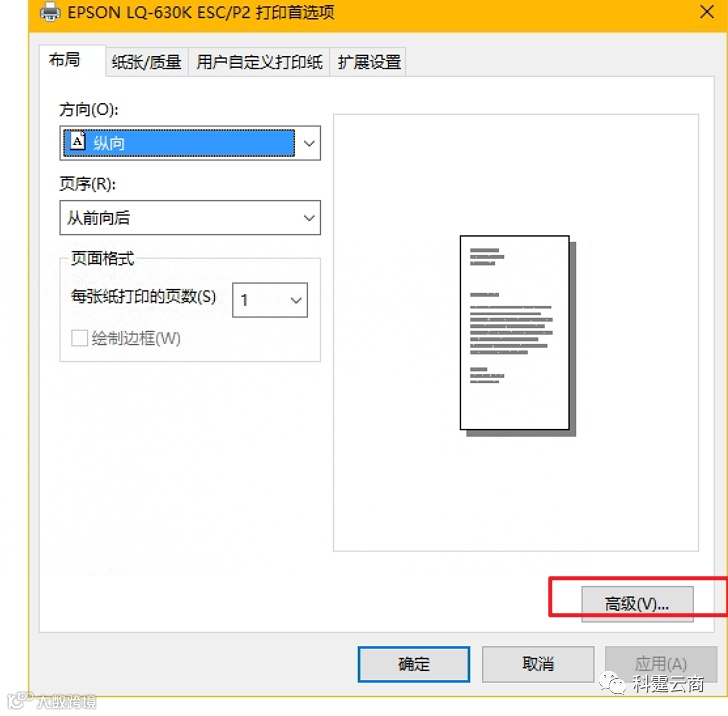This screenshot has width=728, height=716.
Task: Click the 页面格式 group title
Action: point(103,259)
